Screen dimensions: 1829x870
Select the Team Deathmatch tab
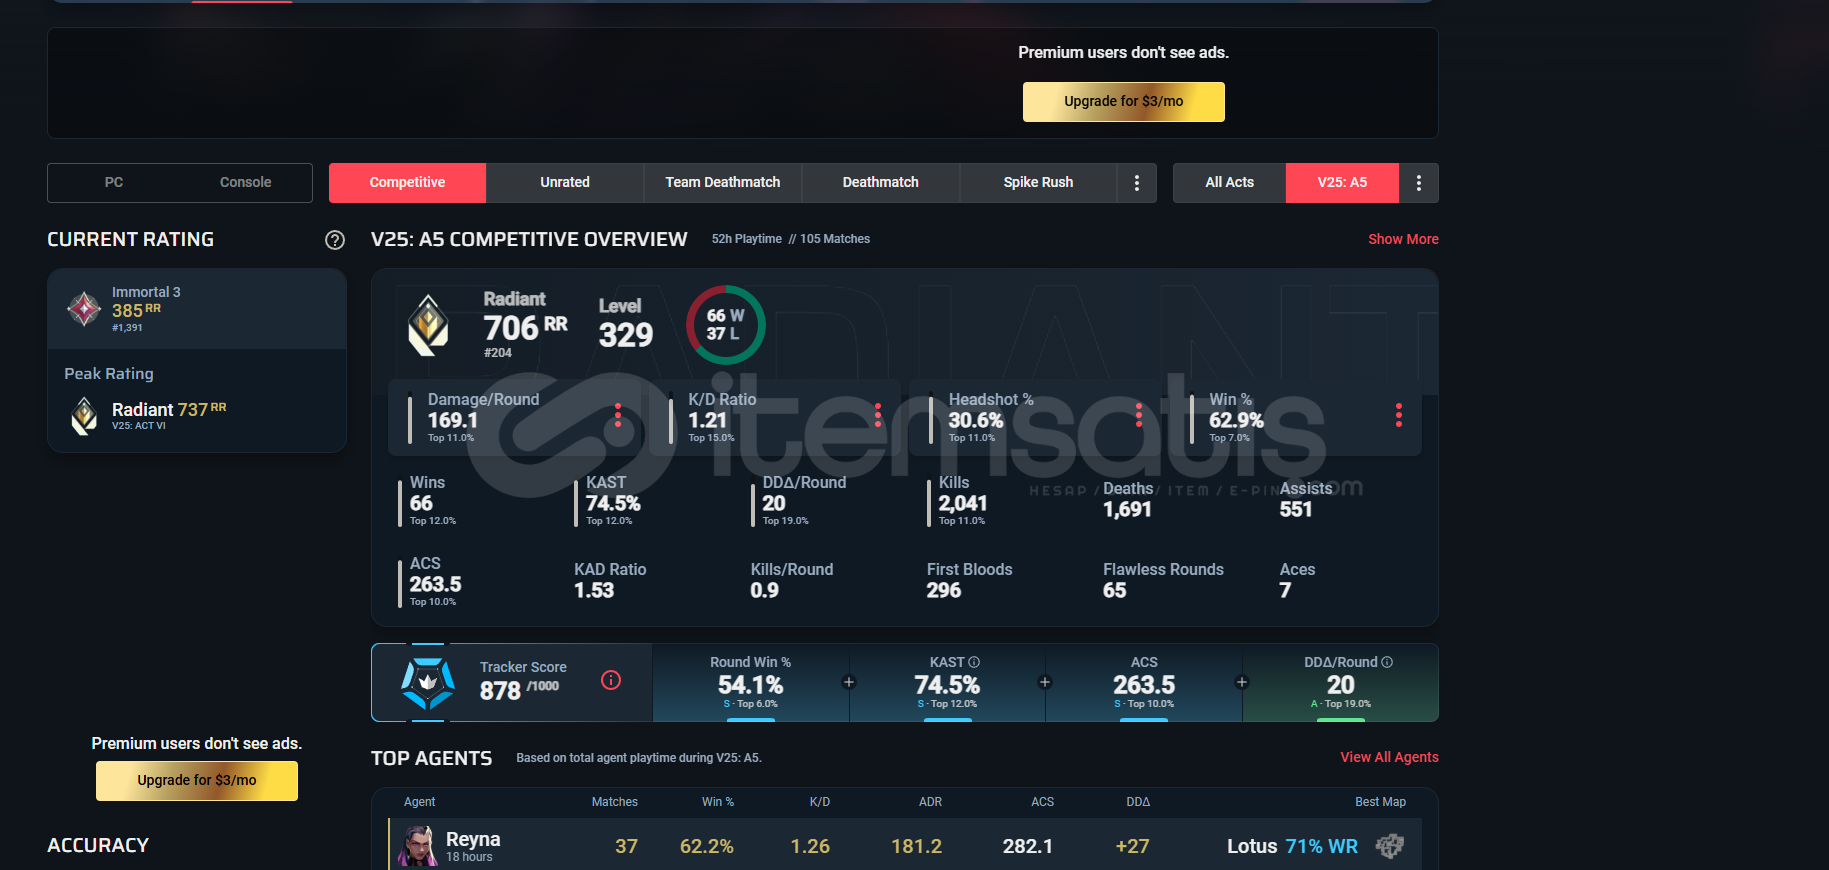point(723,183)
